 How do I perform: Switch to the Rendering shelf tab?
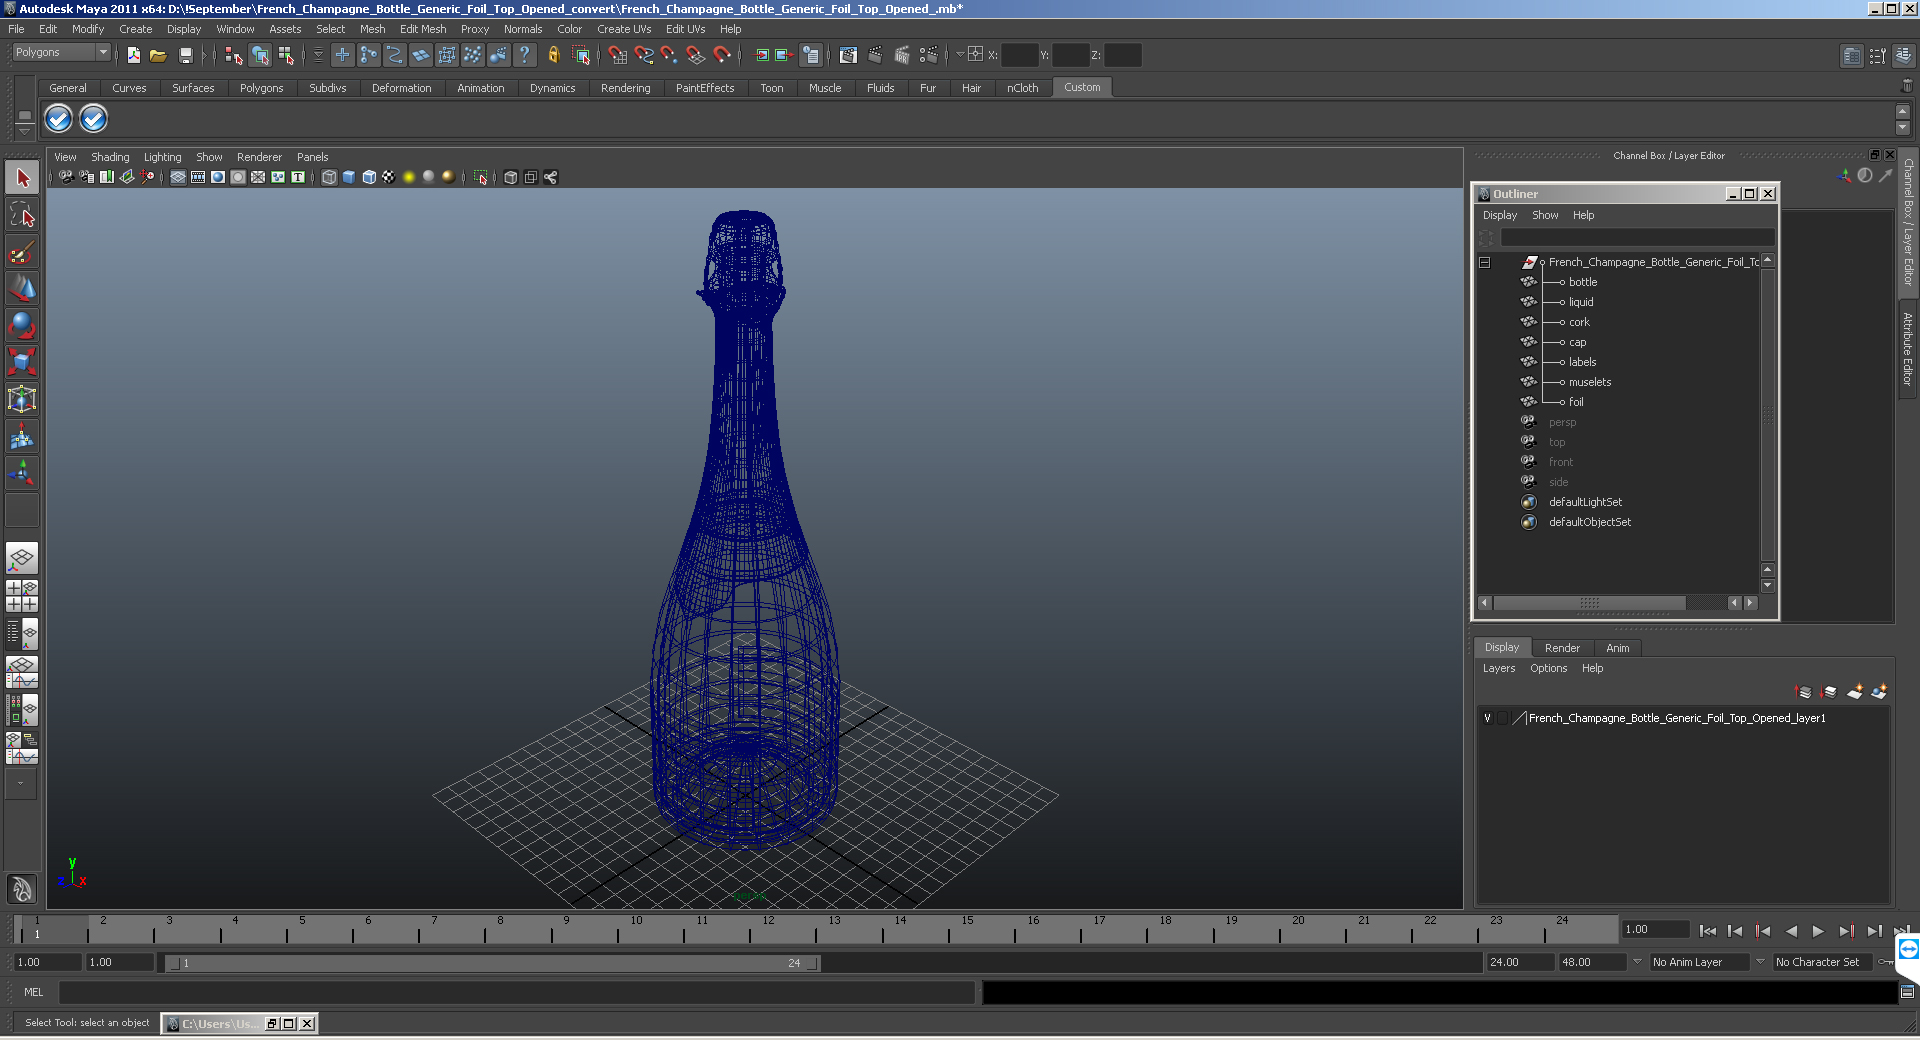(625, 88)
